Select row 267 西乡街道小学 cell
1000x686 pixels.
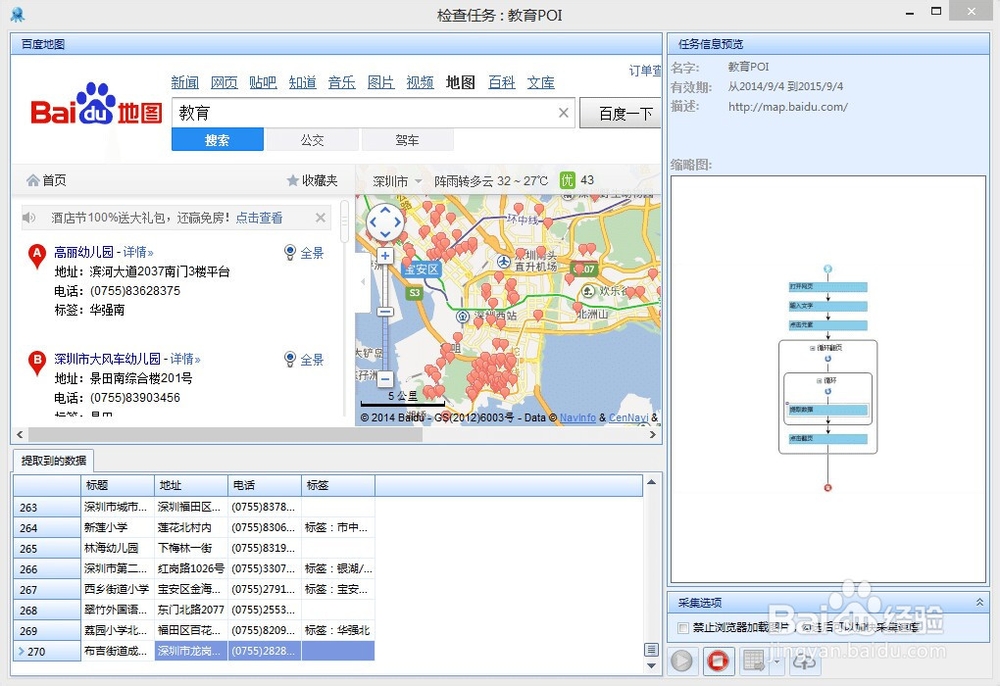[x=118, y=589]
